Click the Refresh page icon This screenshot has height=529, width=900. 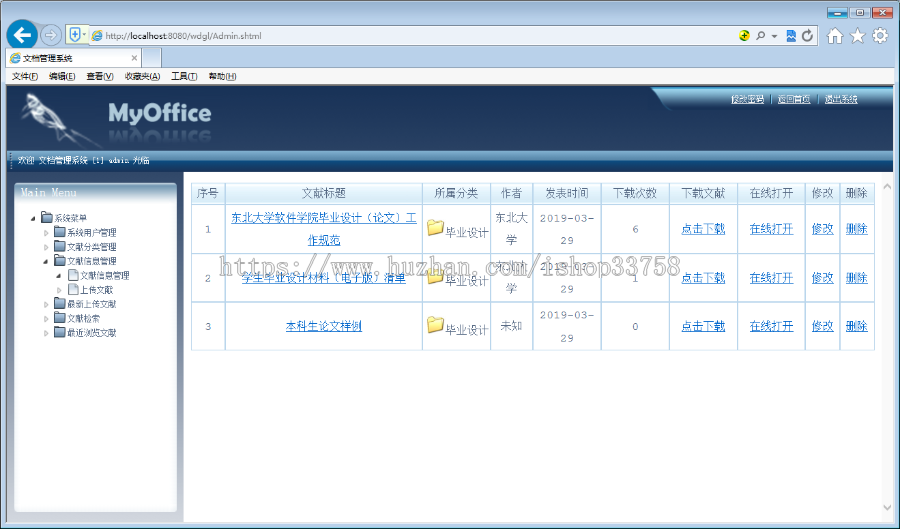tap(808, 36)
